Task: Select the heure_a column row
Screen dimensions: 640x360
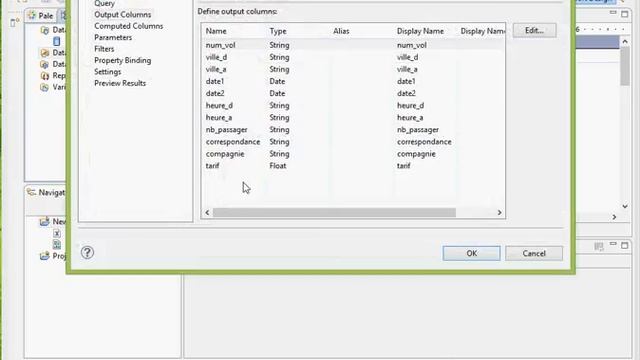Action: pyautogui.click(x=353, y=118)
